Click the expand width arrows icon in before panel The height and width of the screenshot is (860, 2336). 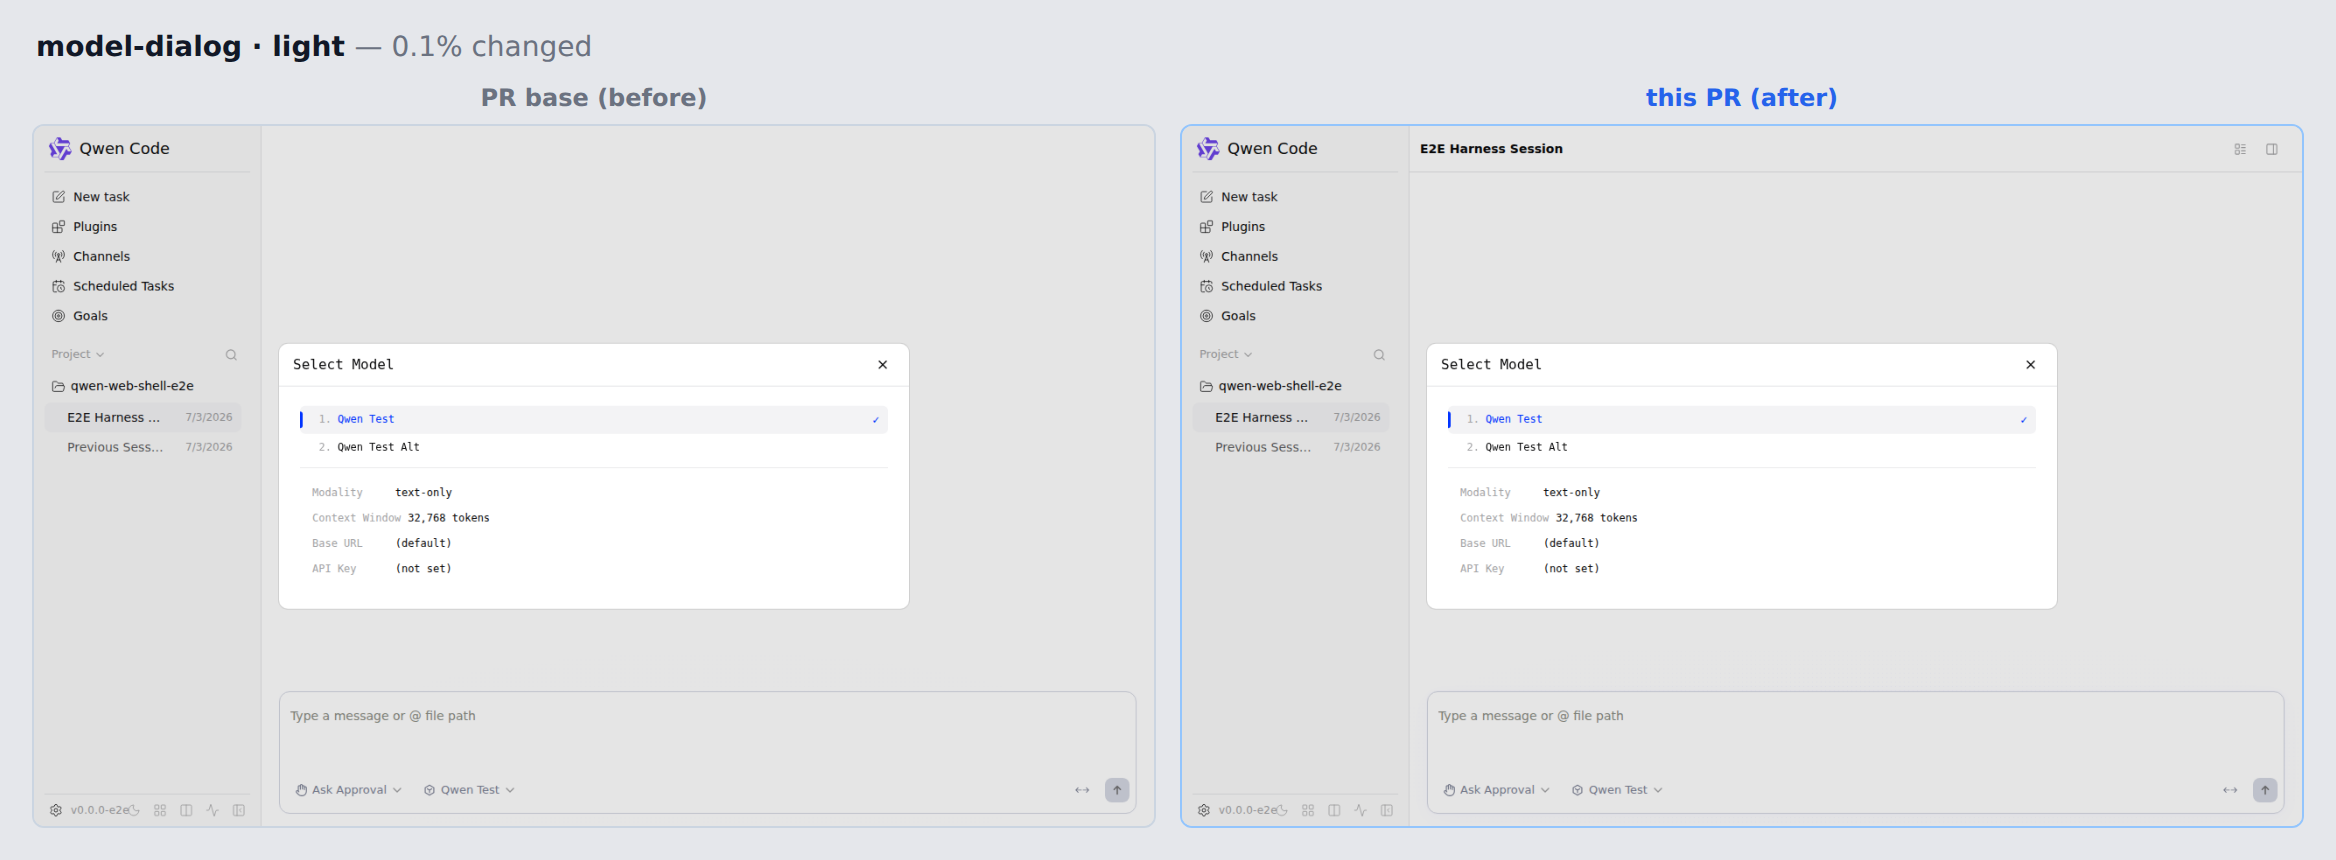[1082, 790]
